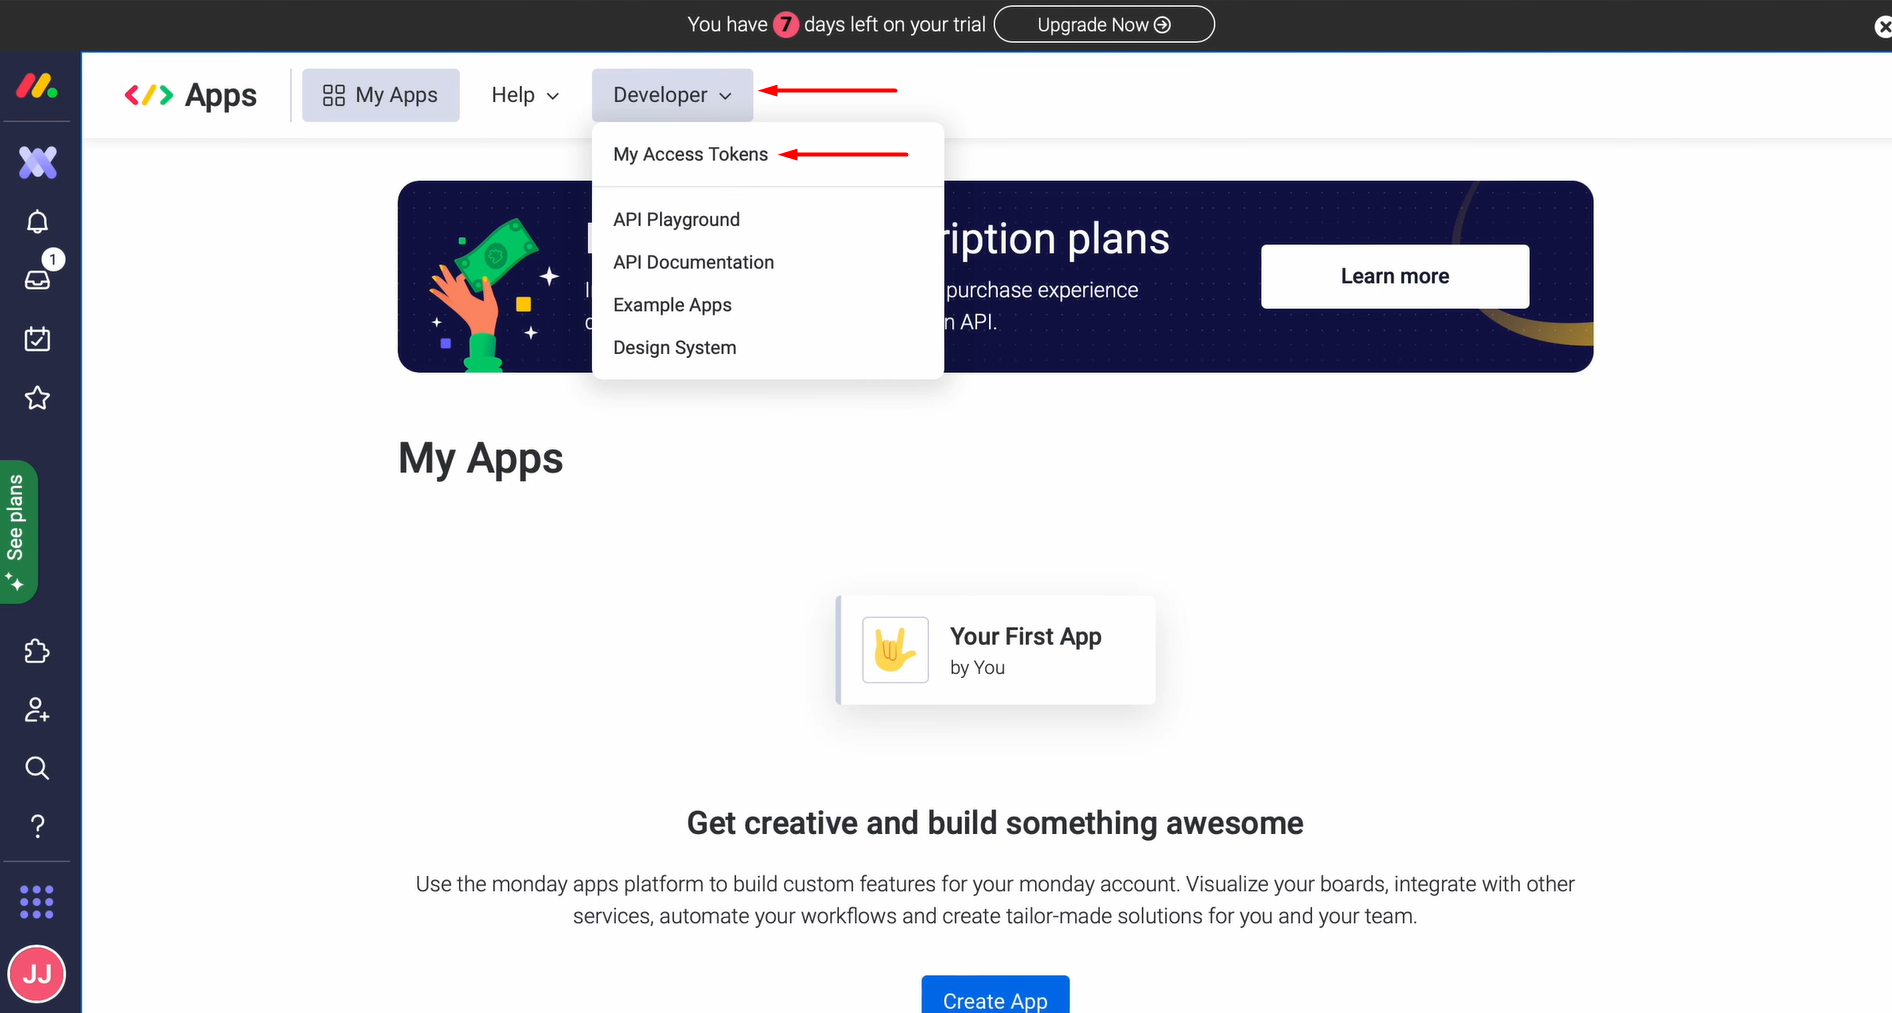
Task: Invite members using the person-plus icon
Action: (x=37, y=710)
